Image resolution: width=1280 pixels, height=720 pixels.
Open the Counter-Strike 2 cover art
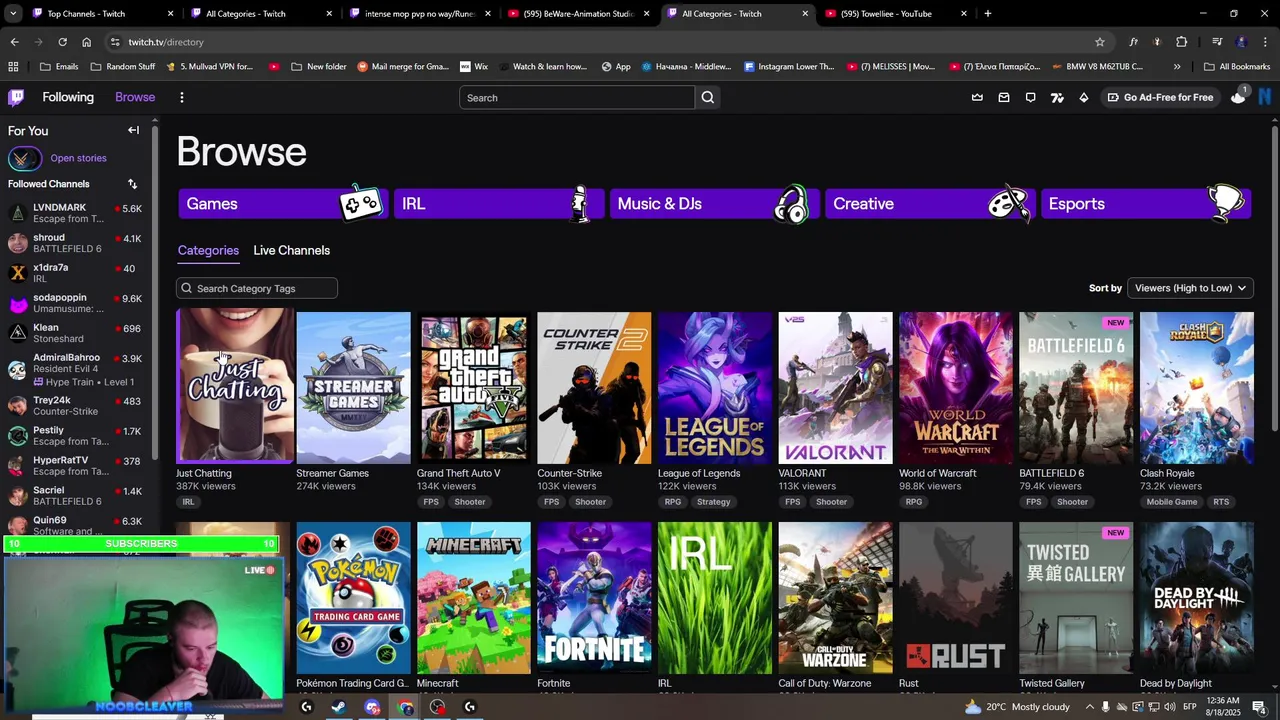pyautogui.click(x=594, y=388)
